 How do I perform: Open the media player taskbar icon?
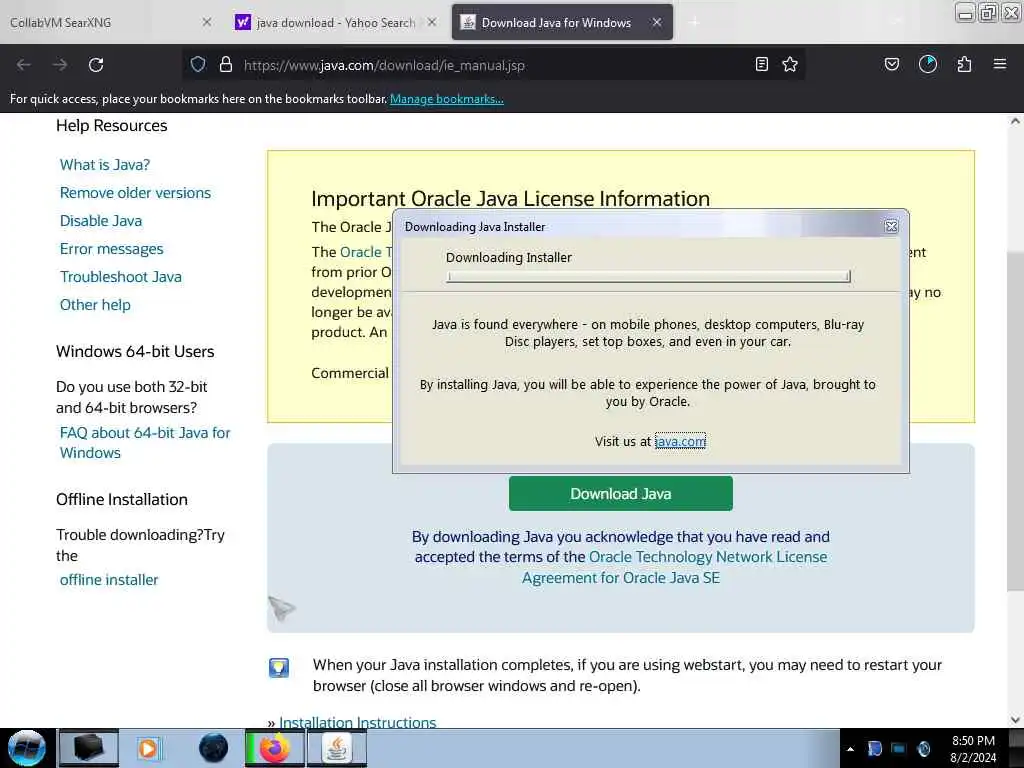coord(148,748)
